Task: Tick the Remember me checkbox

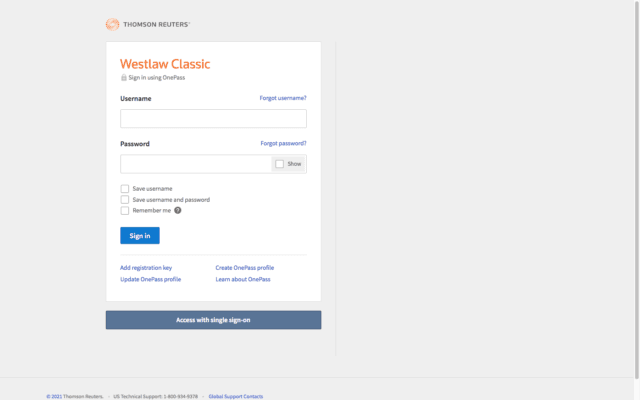Action: (125, 210)
